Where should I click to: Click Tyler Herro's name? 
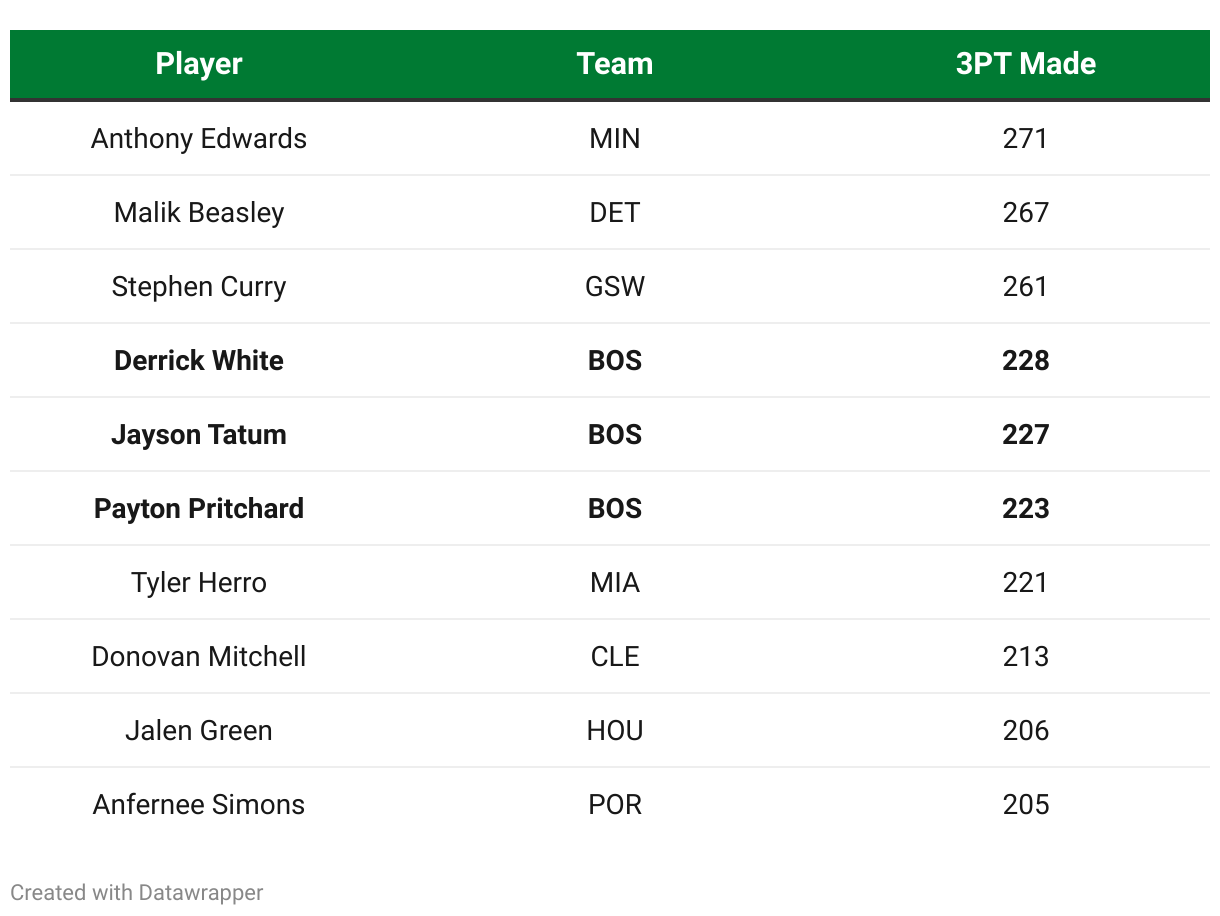(199, 582)
